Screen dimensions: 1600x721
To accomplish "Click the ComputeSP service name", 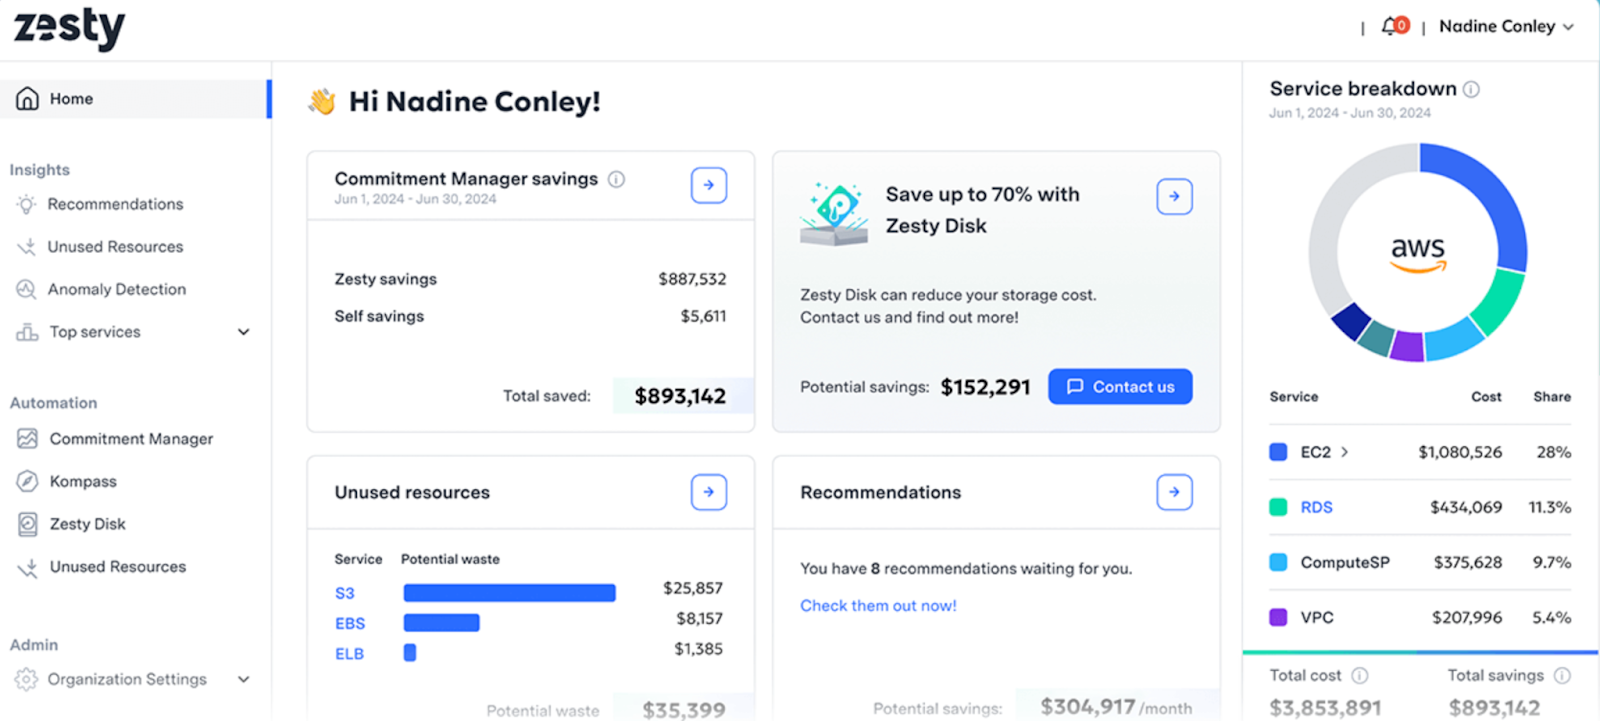I will tap(1345, 562).
